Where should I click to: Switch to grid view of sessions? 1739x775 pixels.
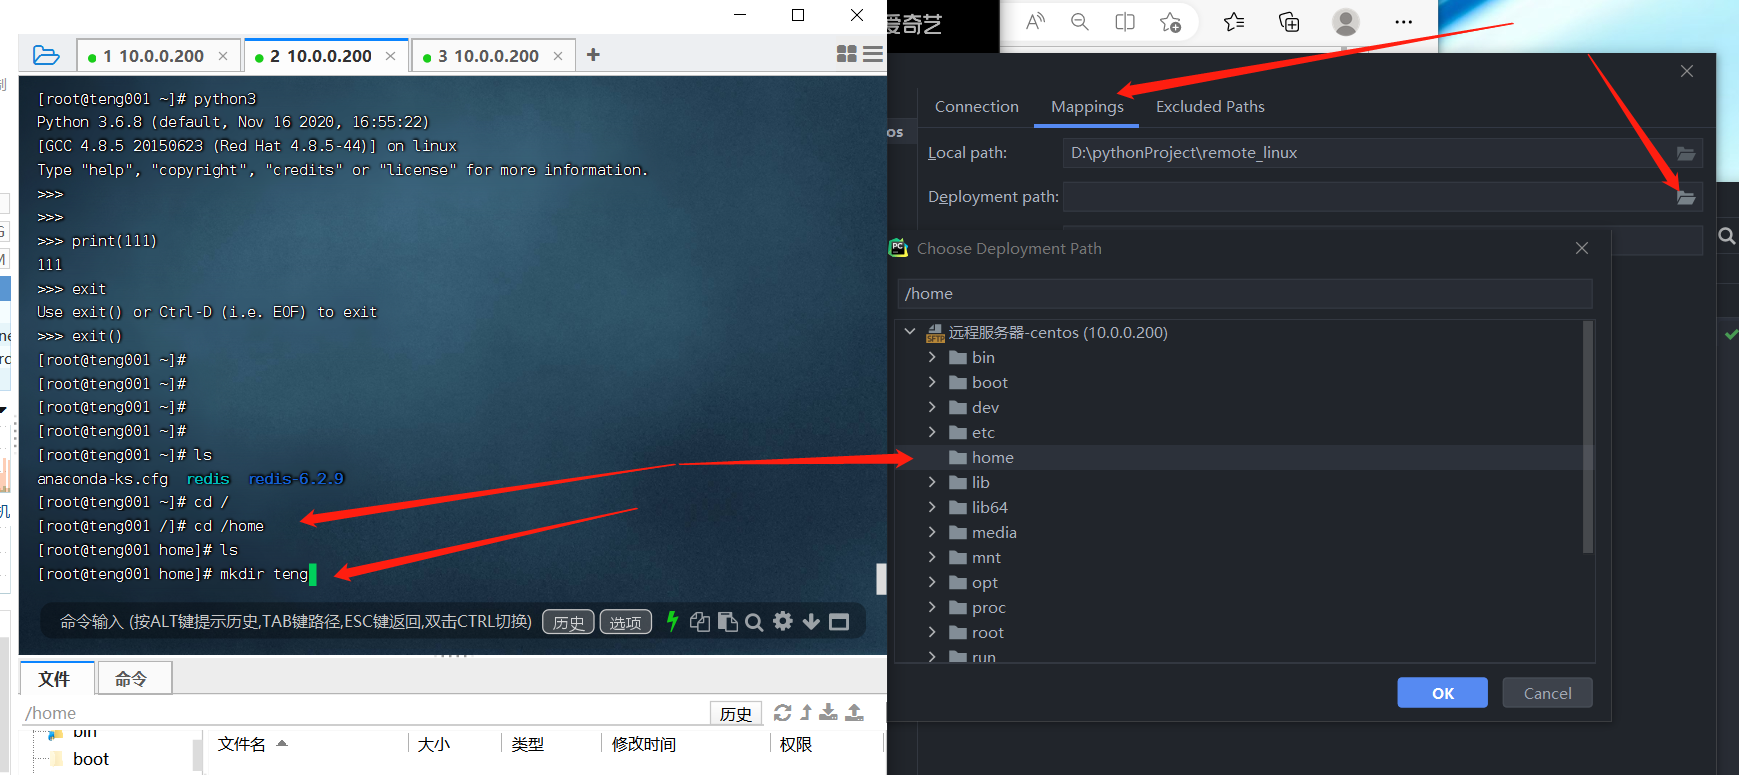point(846,54)
